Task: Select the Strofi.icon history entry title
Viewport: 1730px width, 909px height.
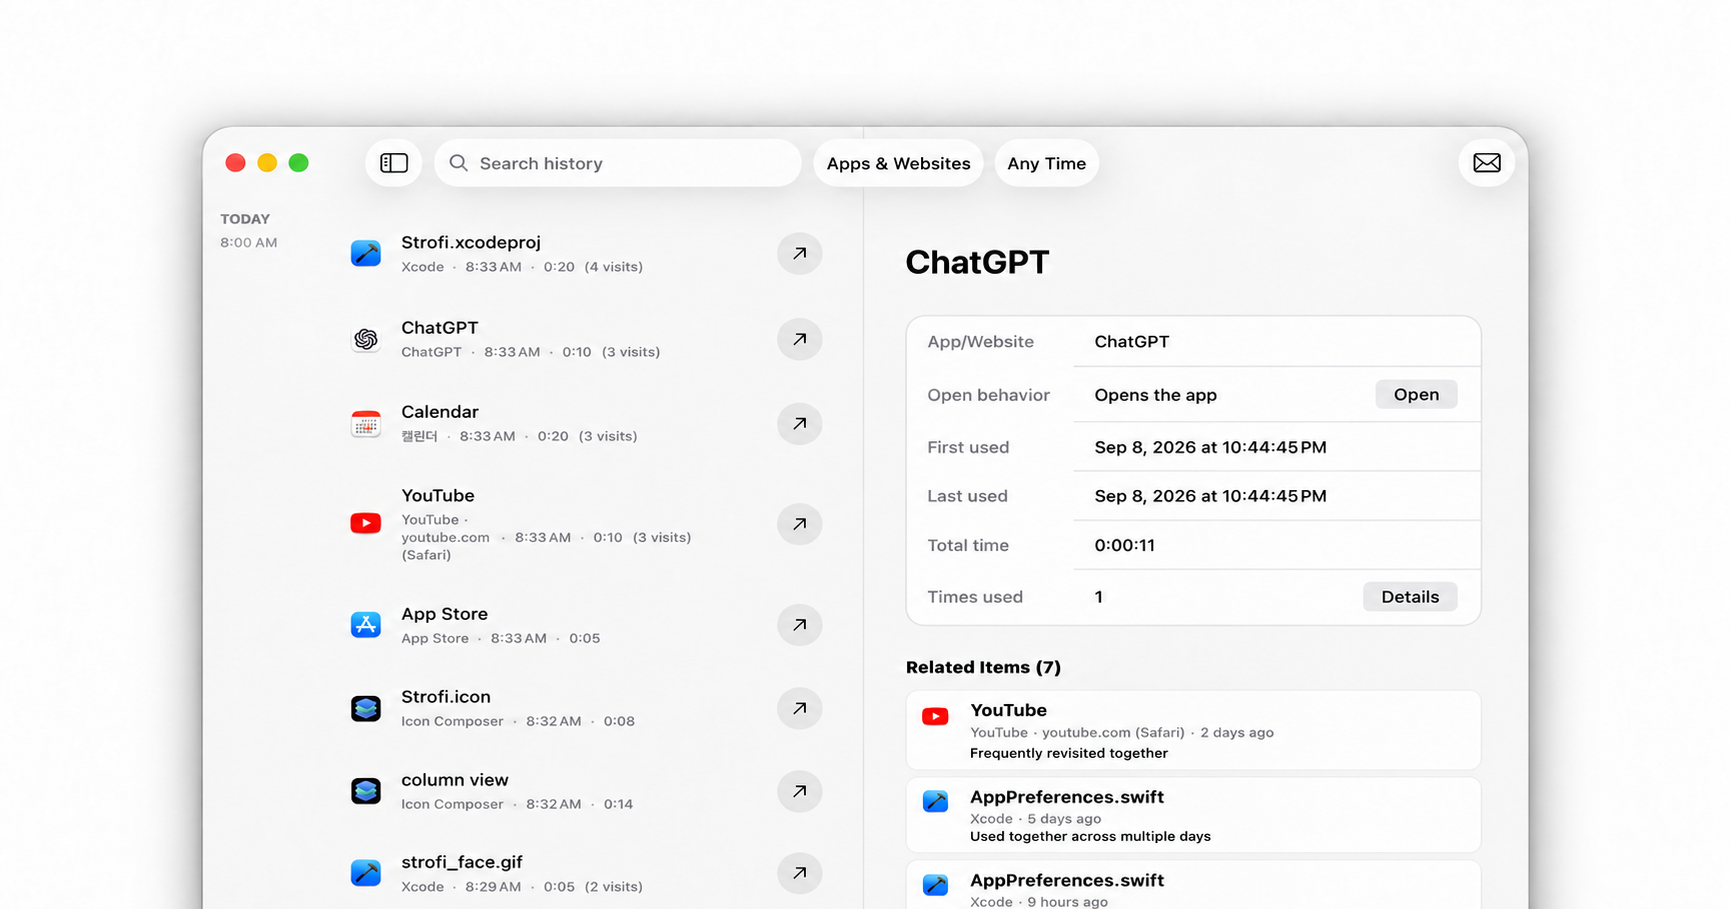Action: click(x=446, y=697)
